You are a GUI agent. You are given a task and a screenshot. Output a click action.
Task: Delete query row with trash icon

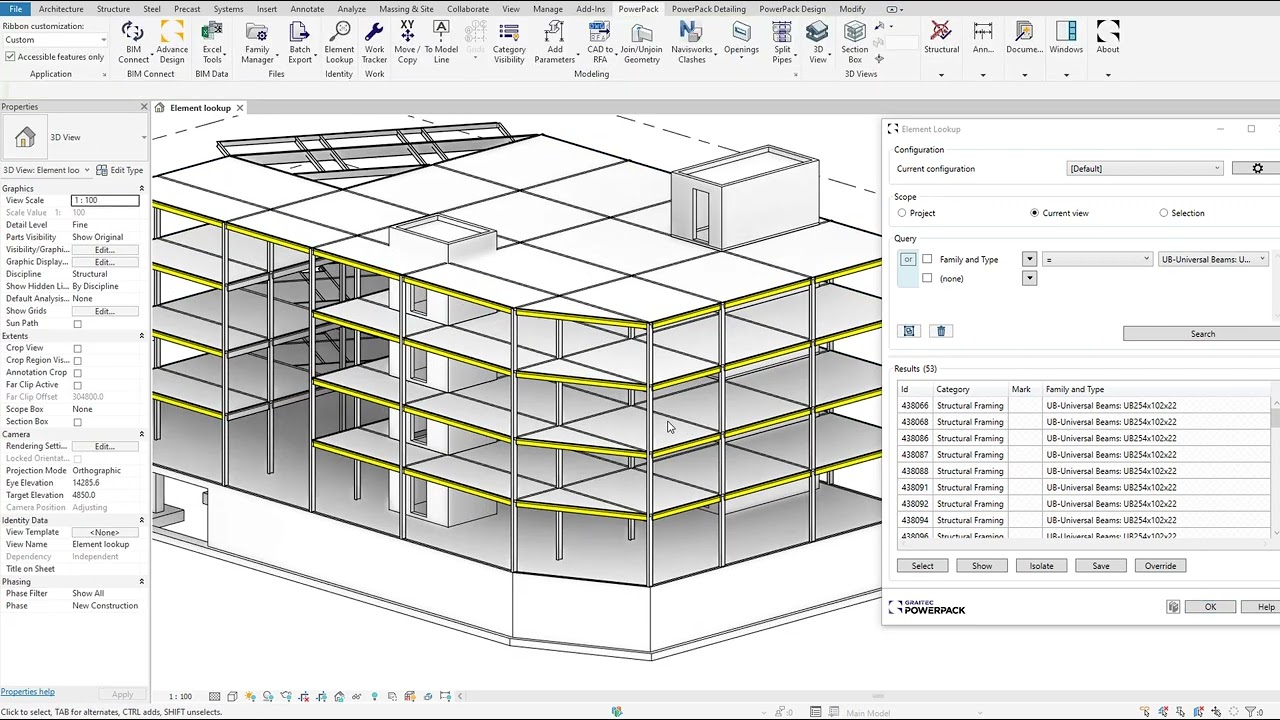tap(941, 331)
